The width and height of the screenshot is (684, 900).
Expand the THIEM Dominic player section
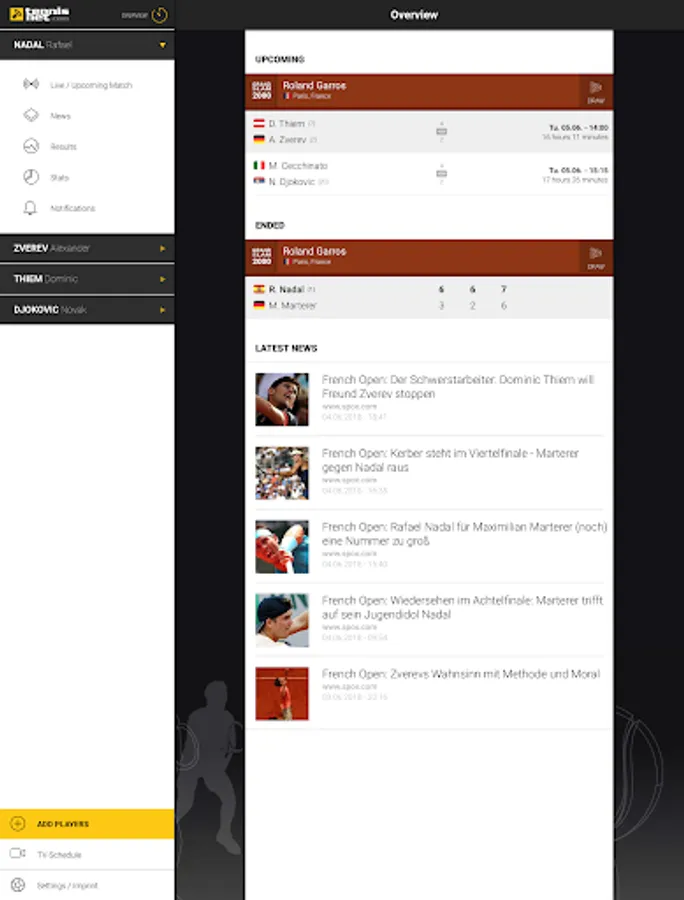(x=87, y=279)
